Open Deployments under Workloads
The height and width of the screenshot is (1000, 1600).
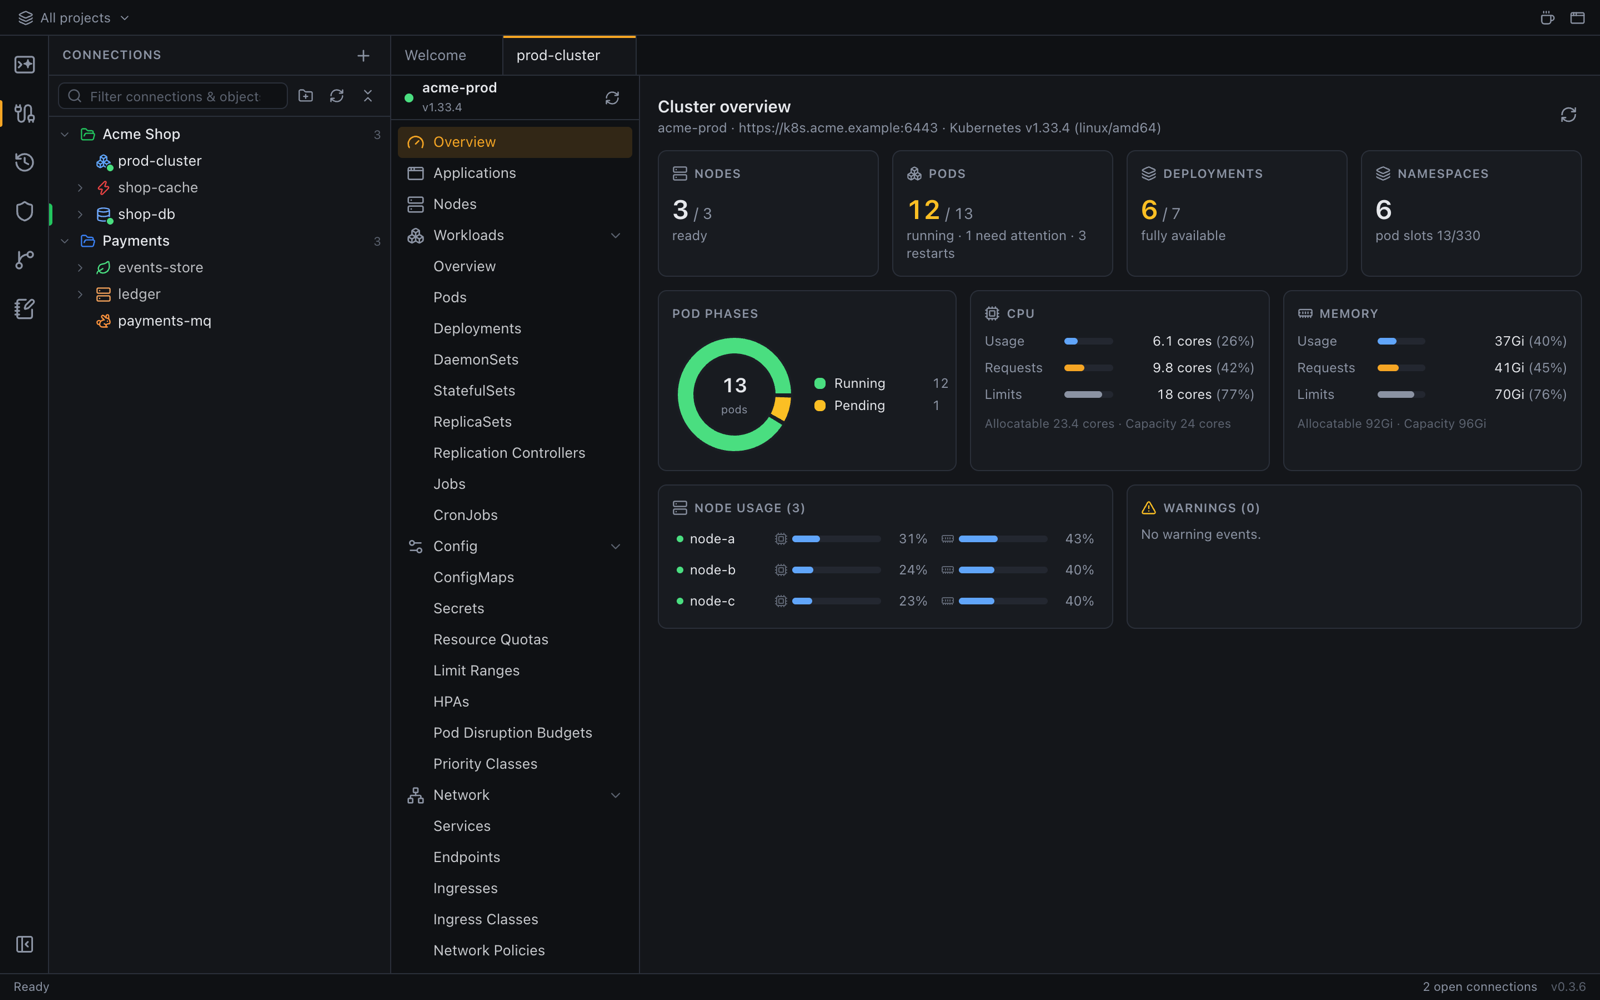point(515,328)
